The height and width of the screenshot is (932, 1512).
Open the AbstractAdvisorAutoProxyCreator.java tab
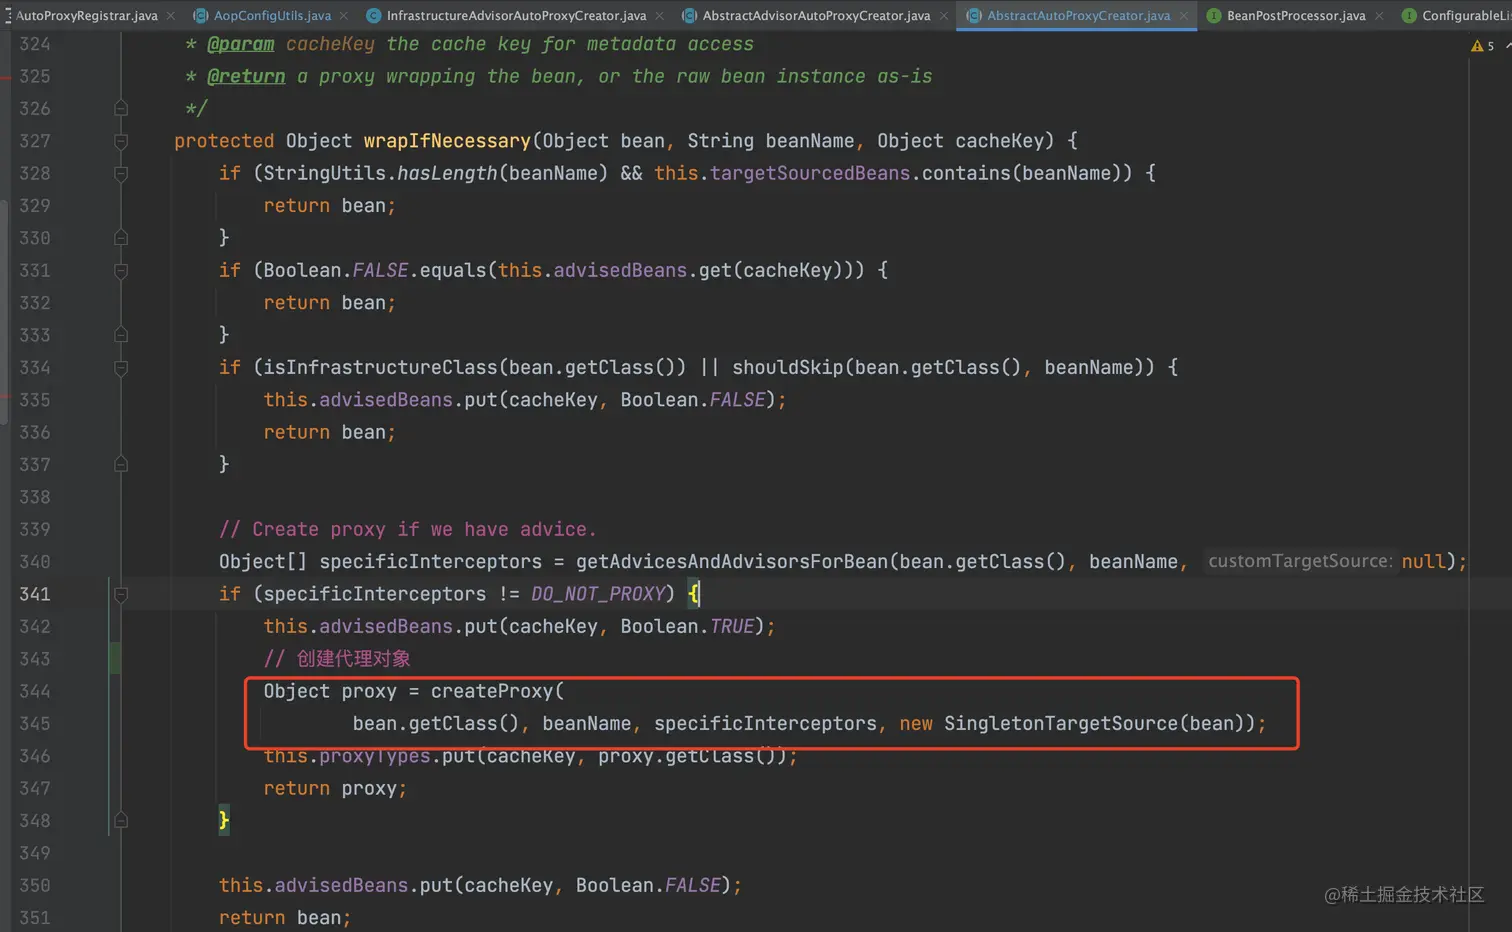click(x=816, y=16)
